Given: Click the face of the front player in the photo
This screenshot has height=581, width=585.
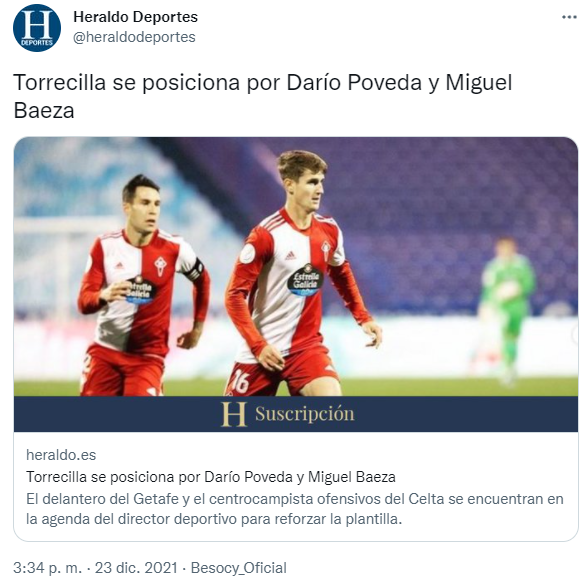Looking at the screenshot, I should 306,187.
